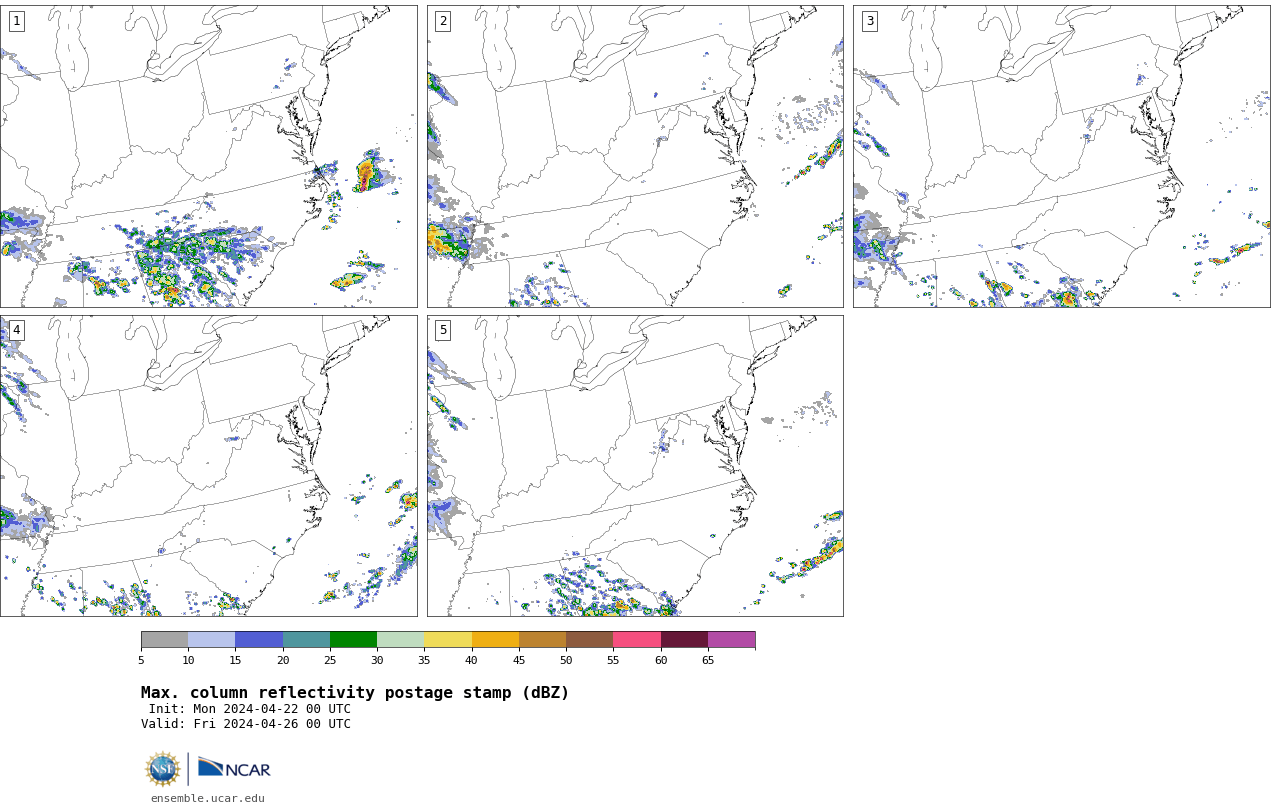The width and height of the screenshot is (1280, 809).
Task: Open ensemble member 4 reflectivity map
Action: point(209,466)
